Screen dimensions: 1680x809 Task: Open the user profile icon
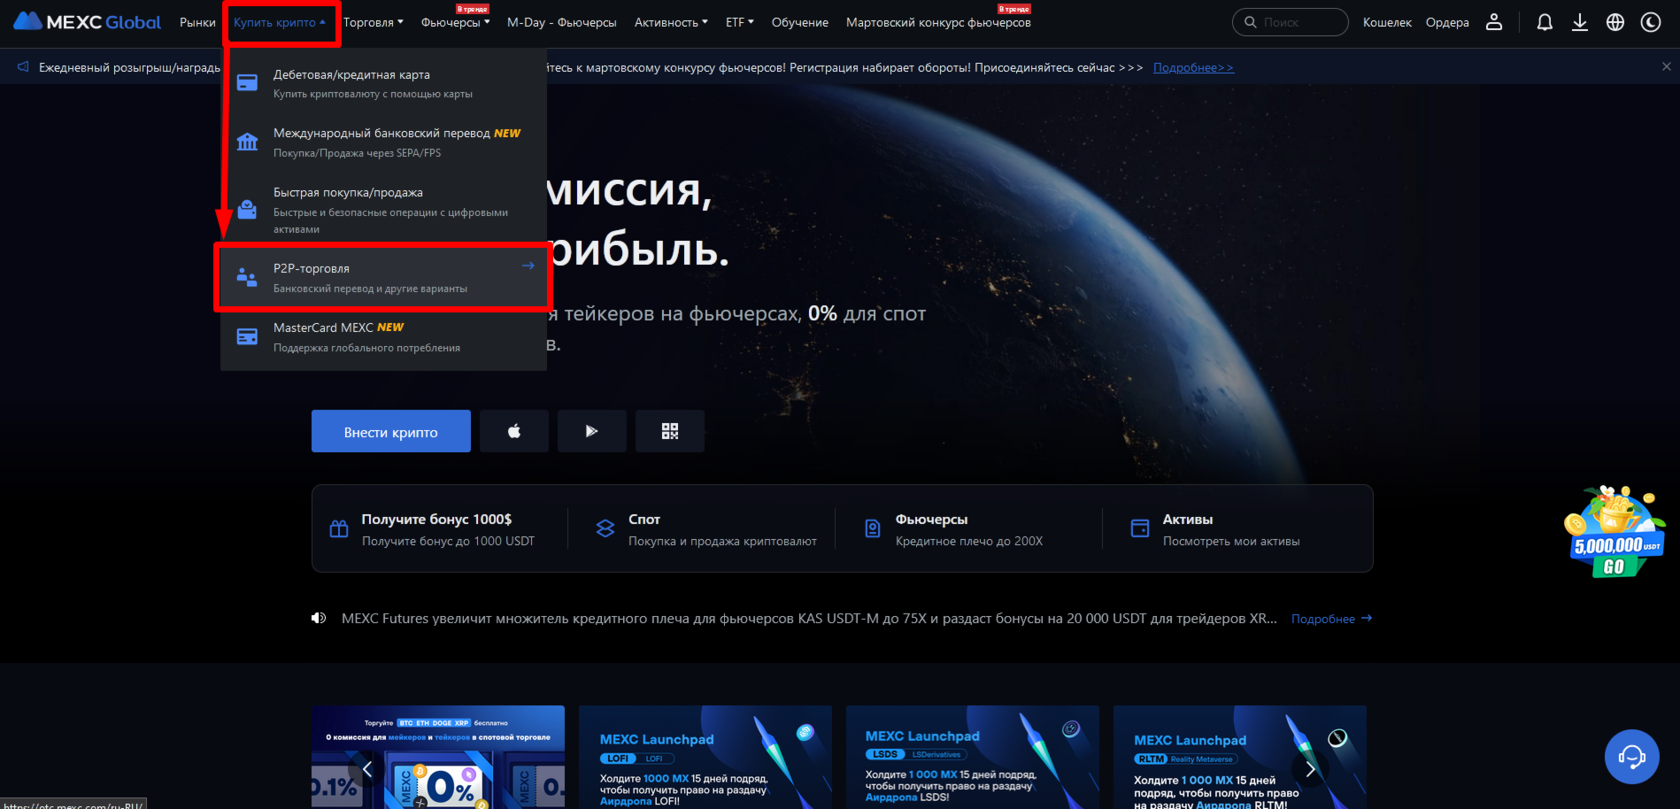1494,22
